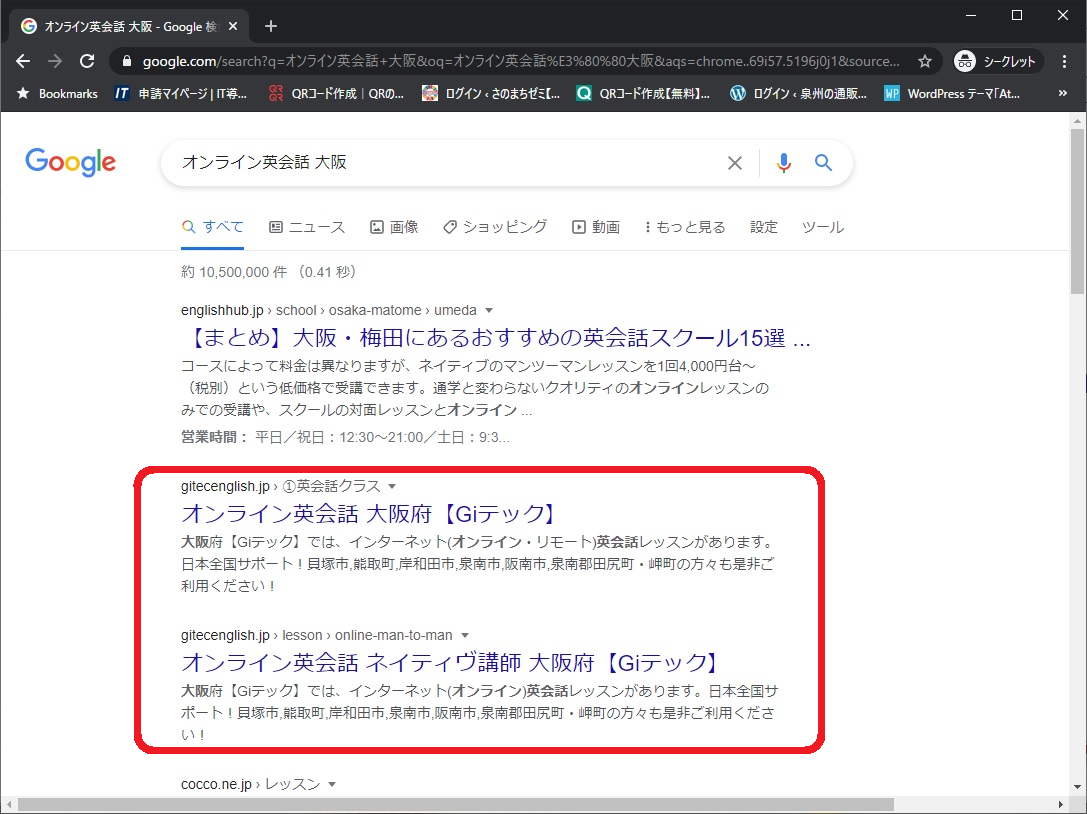Click the address bar URL
The image size is (1087, 814).
[521, 61]
